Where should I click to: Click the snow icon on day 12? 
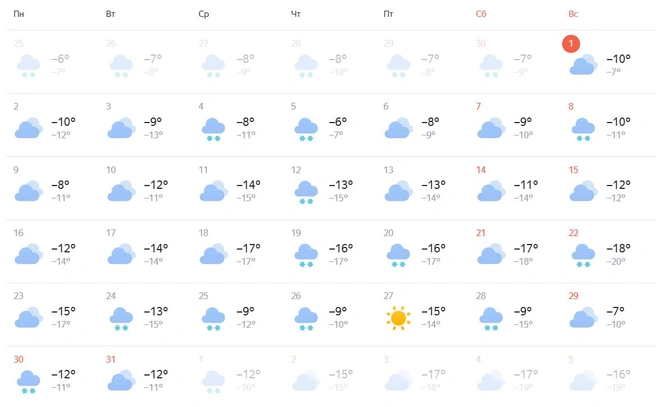tap(306, 192)
